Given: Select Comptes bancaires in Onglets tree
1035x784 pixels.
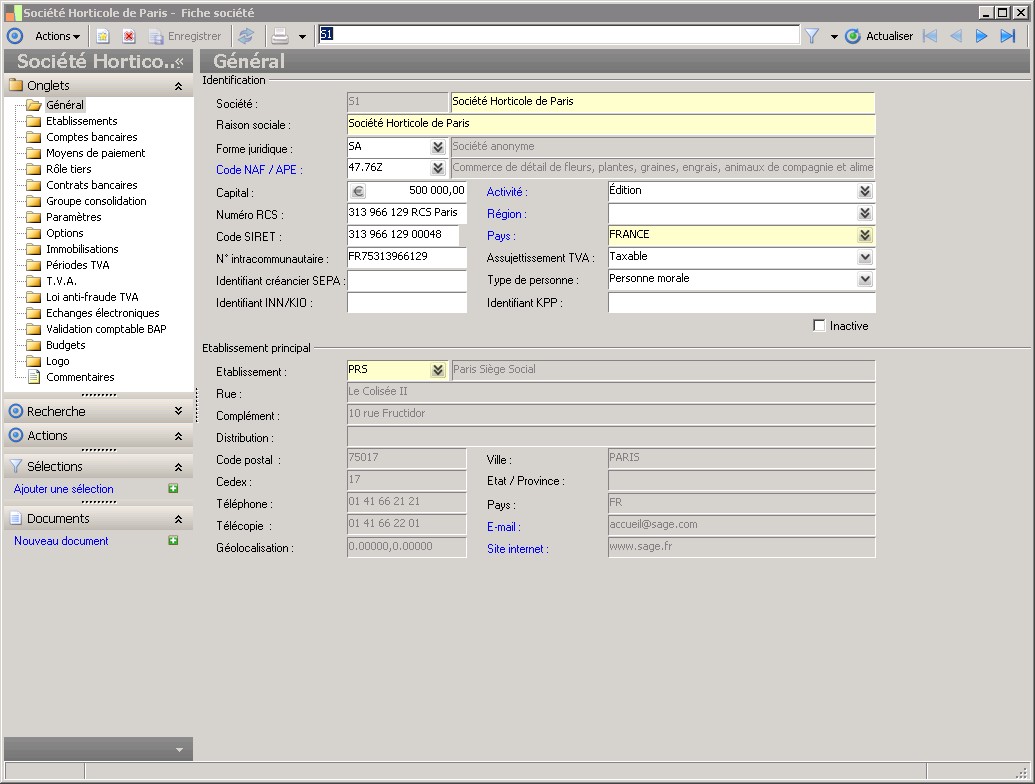Looking at the screenshot, I should pos(91,137).
